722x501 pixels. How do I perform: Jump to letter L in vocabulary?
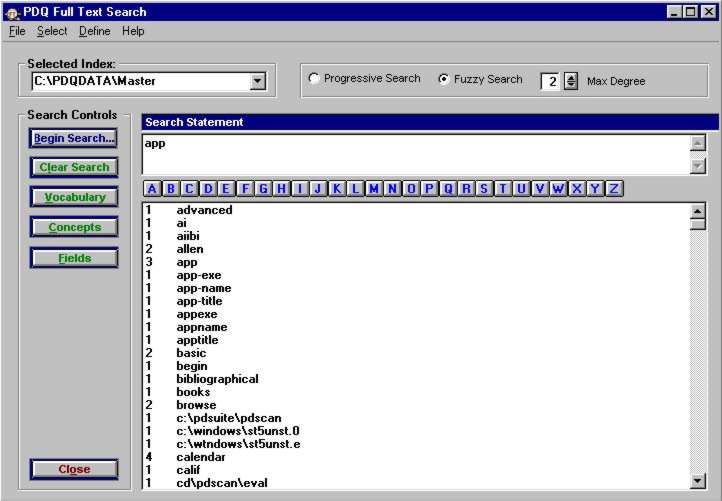[355, 188]
